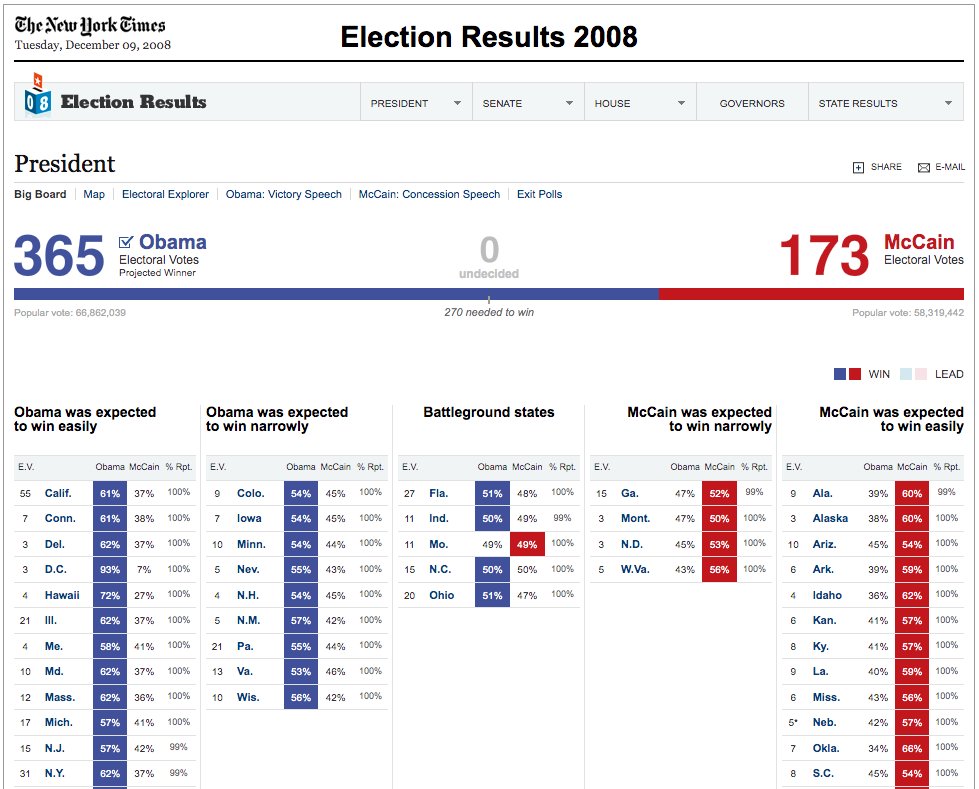Viewport: 979px width, 789px height.
Task: Click the Obama projected winner checkmark
Action: pyautogui.click(x=126, y=242)
